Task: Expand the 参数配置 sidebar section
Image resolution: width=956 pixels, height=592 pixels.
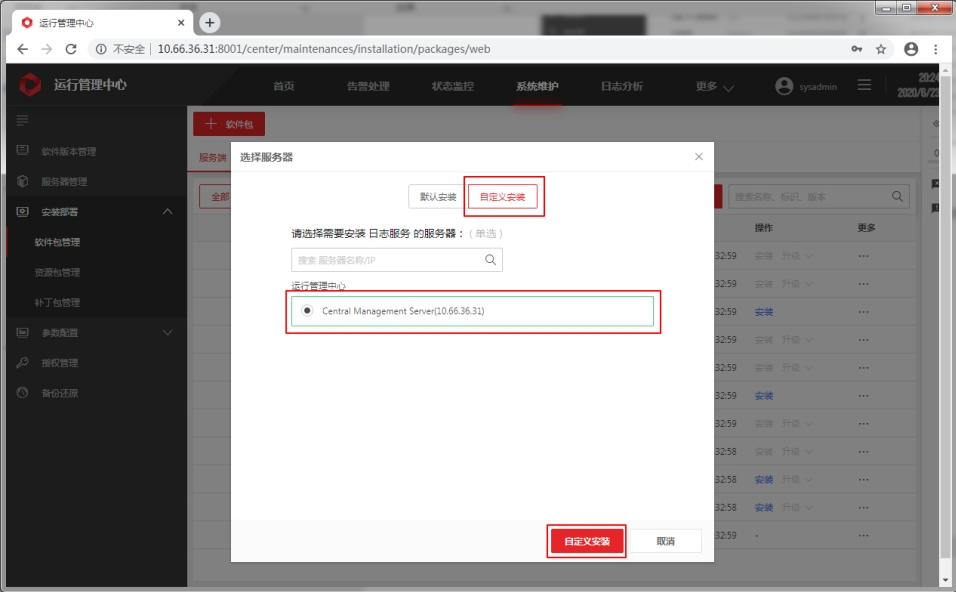Action: click(167, 333)
